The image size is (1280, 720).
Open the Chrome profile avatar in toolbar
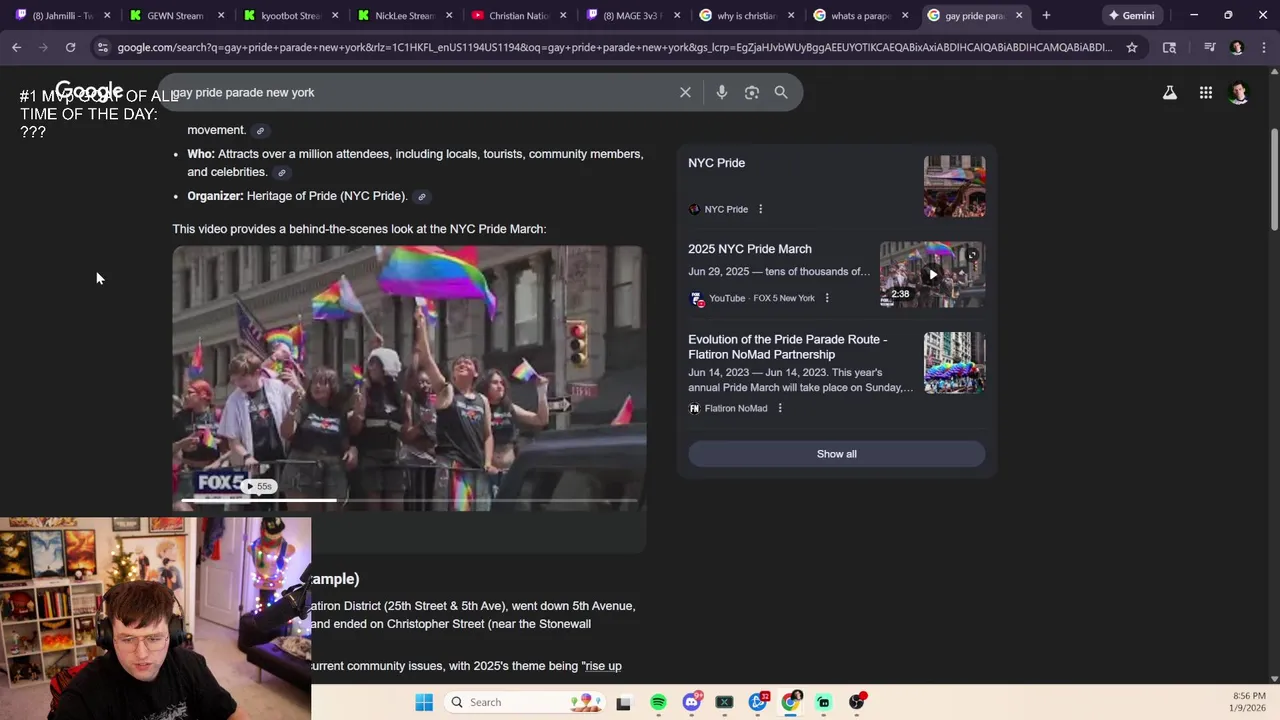coord(1237,47)
